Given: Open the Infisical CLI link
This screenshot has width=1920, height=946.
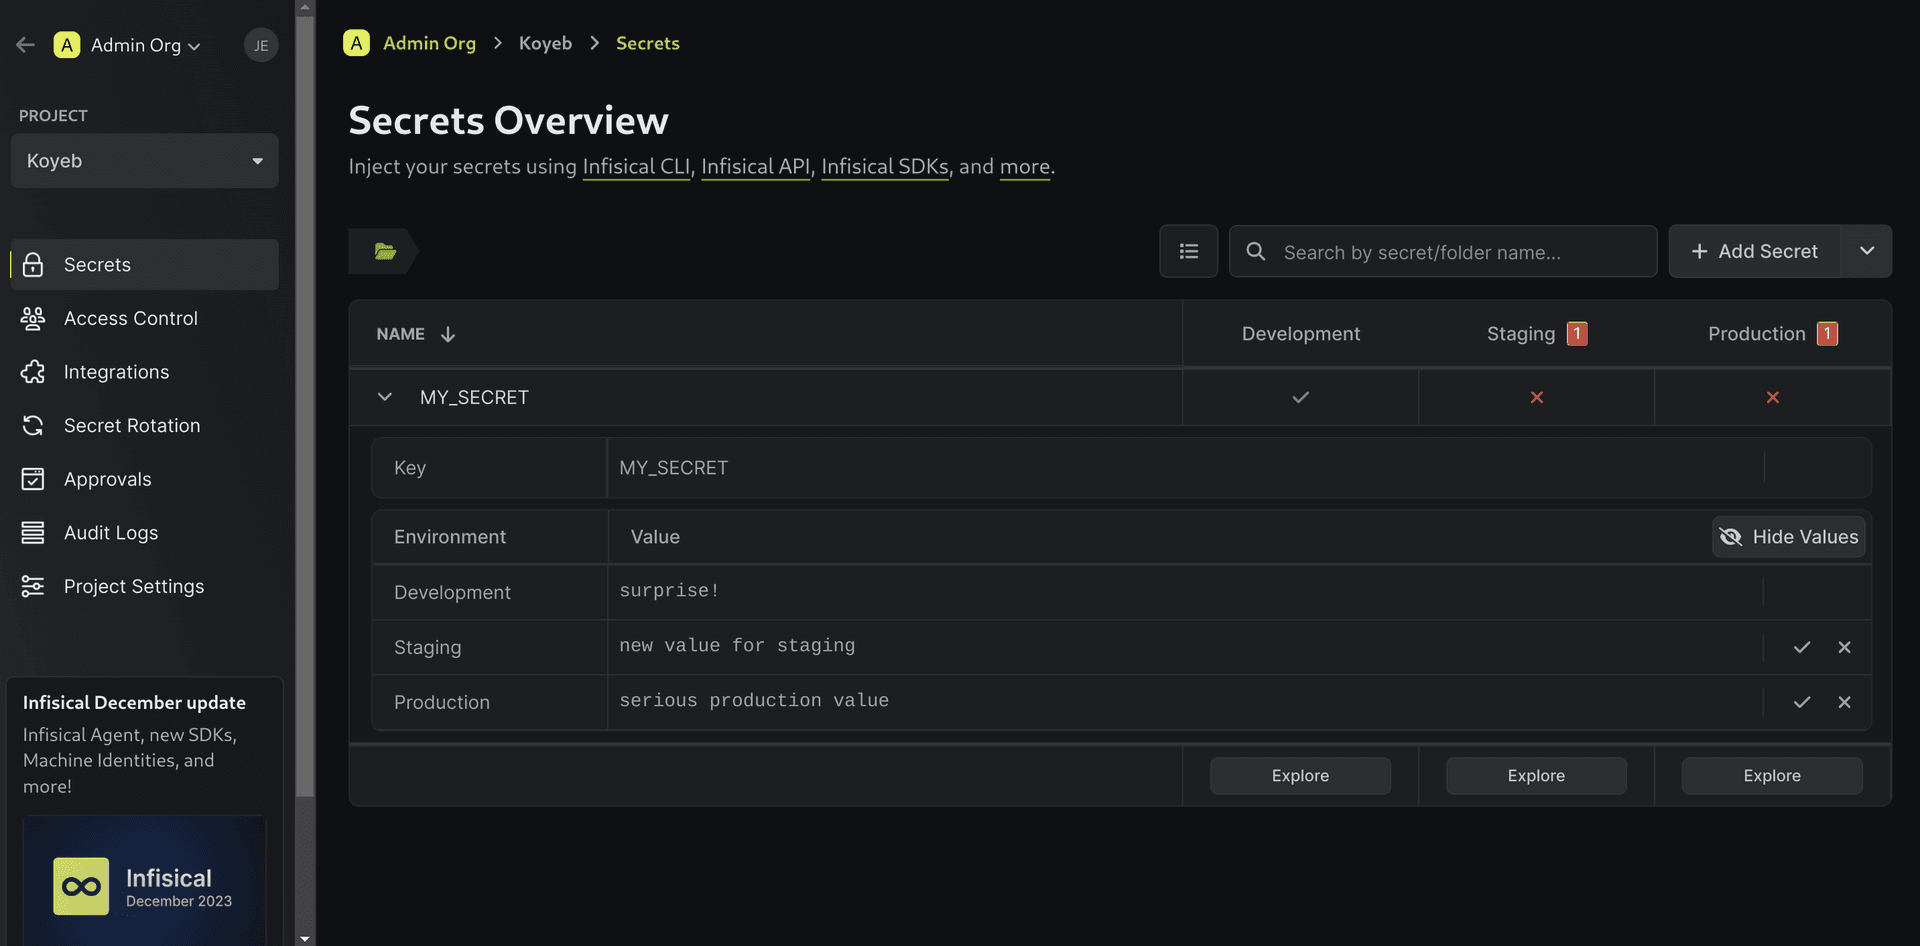Looking at the screenshot, I should (636, 166).
